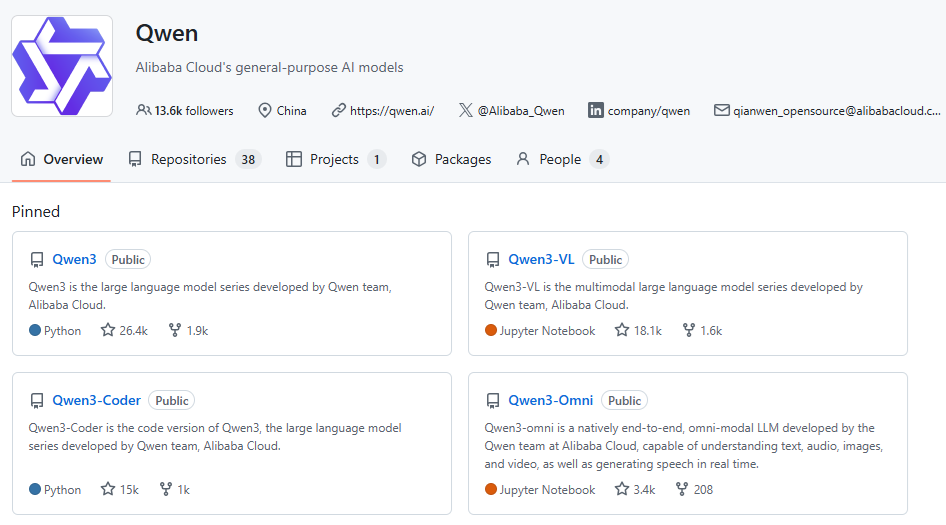This screenshot has height=525, width=946.
Task: Click the email envelope icon
Action: coord(722,110)
